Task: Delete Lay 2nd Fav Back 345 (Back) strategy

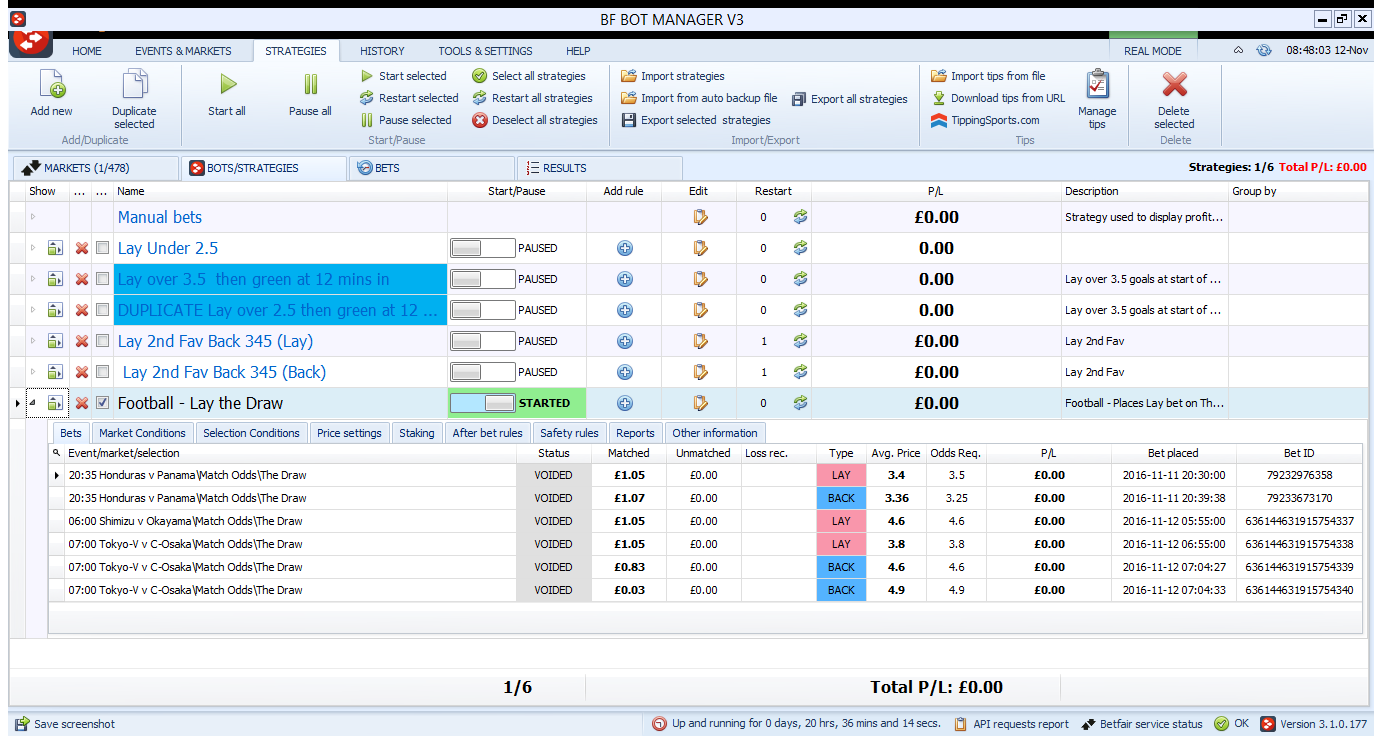Action: coord(82,372)
